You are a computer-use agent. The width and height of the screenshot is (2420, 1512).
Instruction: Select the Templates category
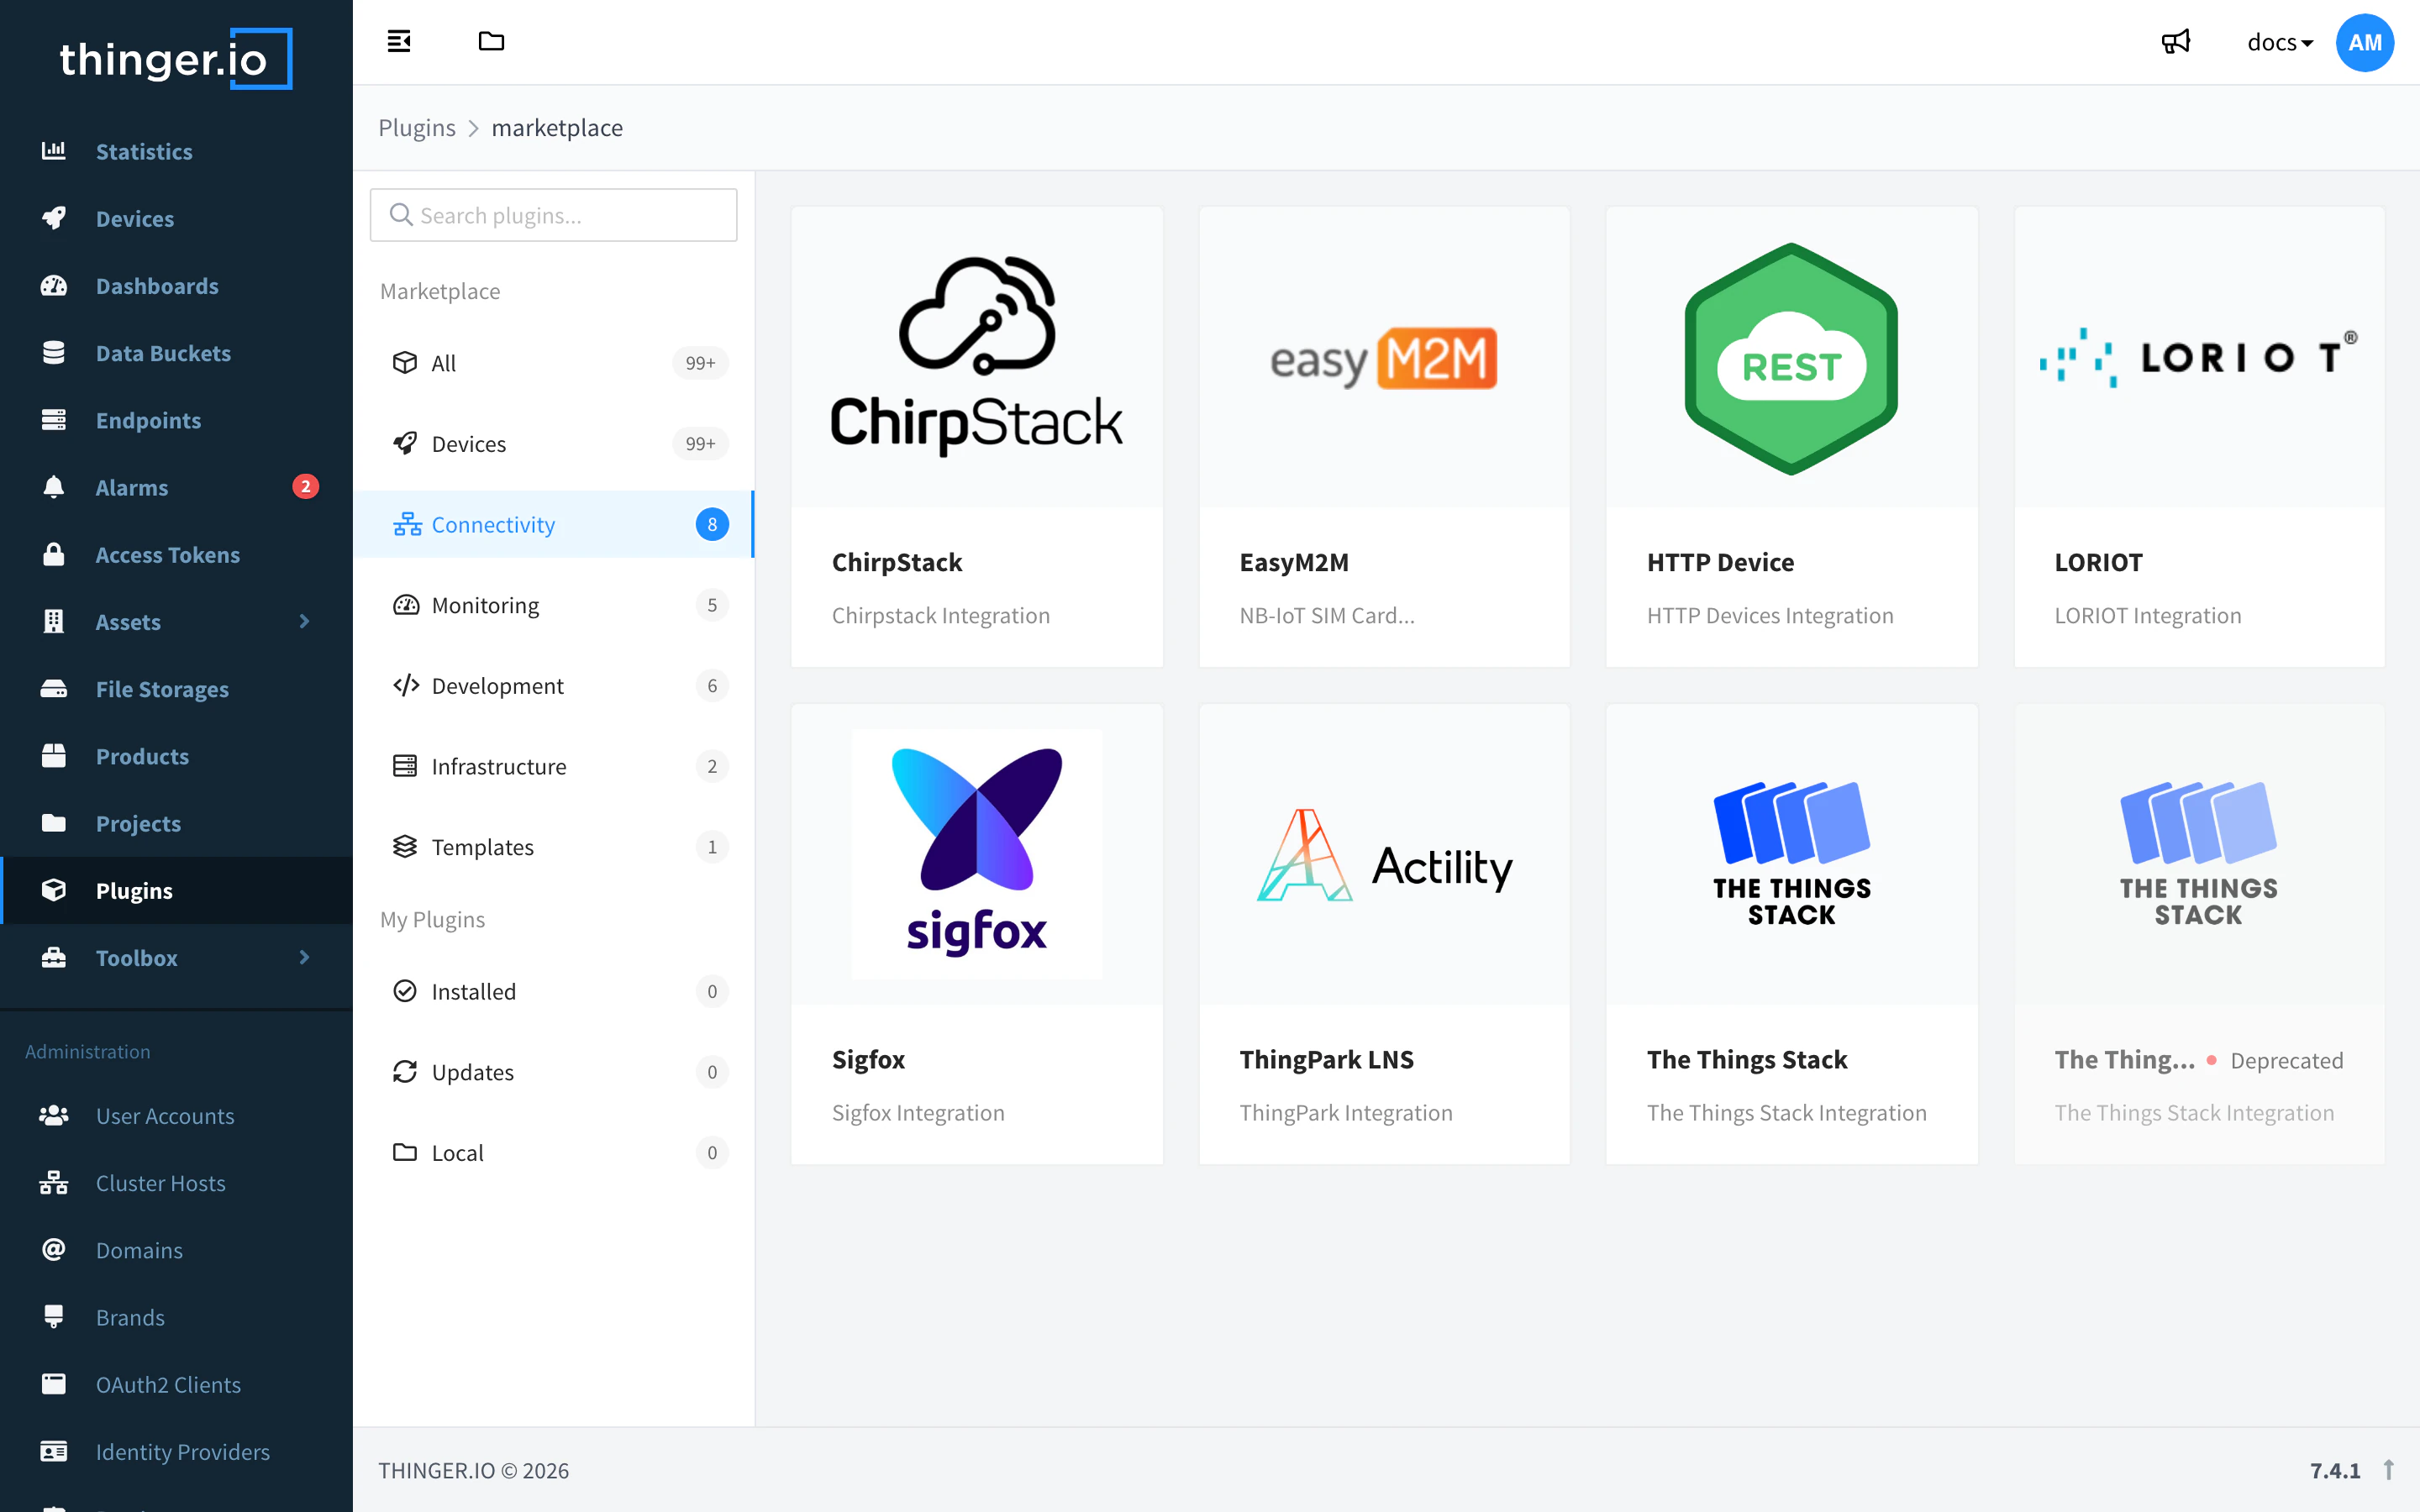tap(554, 847)
